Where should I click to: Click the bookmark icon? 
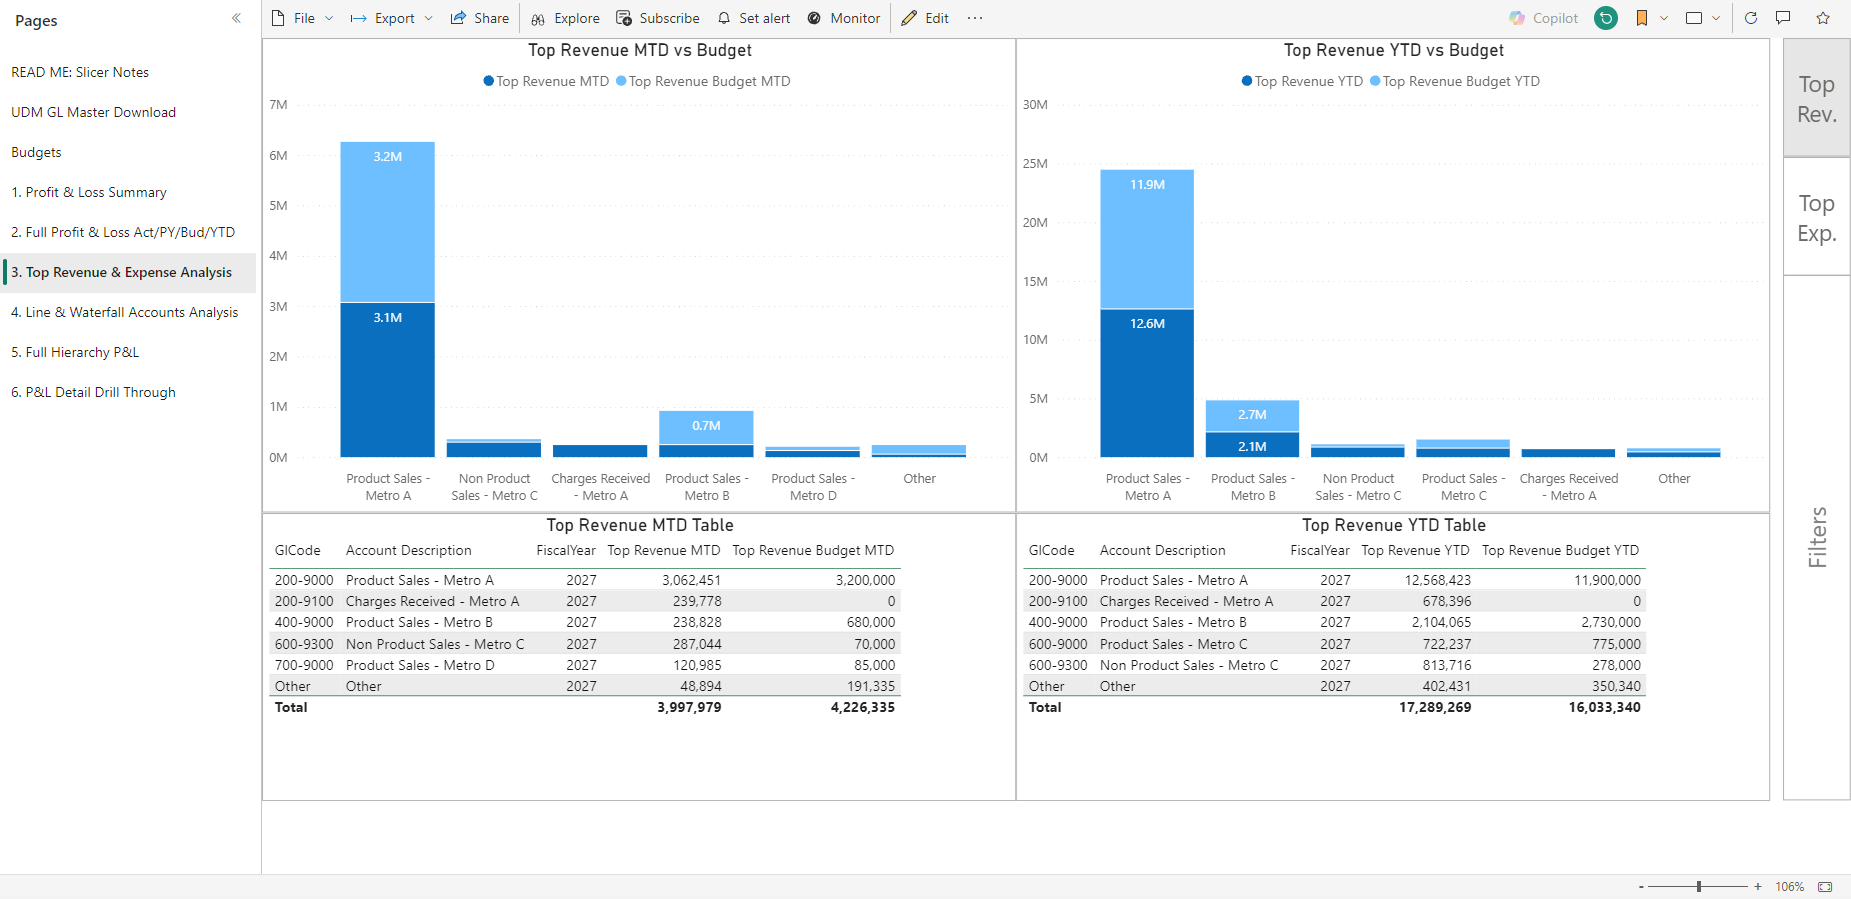pos(1642,18)
